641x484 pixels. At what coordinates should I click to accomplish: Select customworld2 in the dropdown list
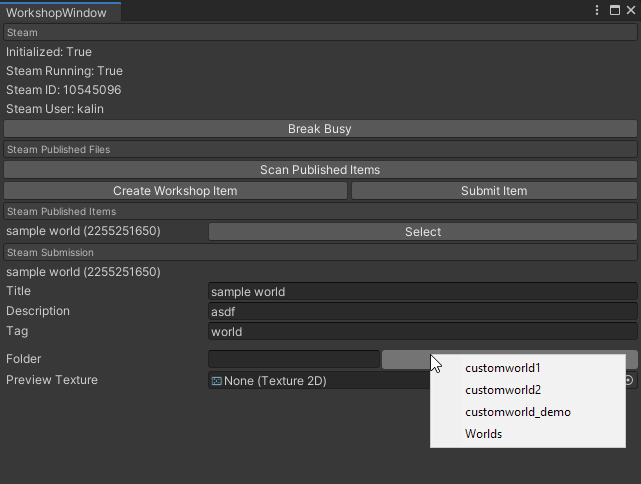502,390
